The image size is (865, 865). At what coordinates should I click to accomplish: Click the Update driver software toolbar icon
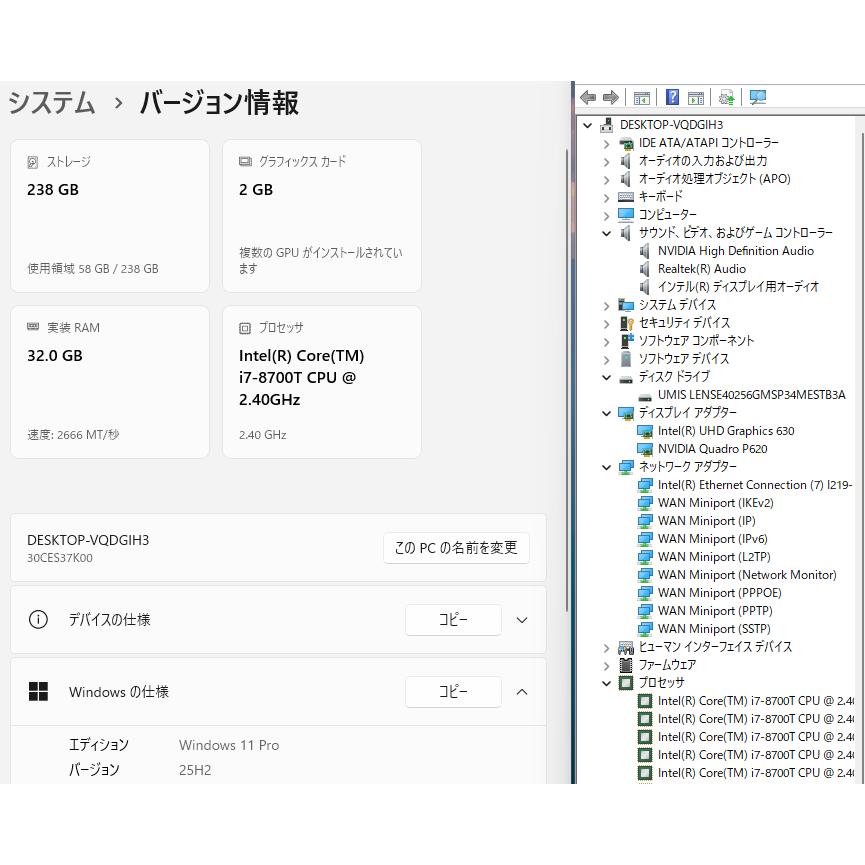coord(727,98)
